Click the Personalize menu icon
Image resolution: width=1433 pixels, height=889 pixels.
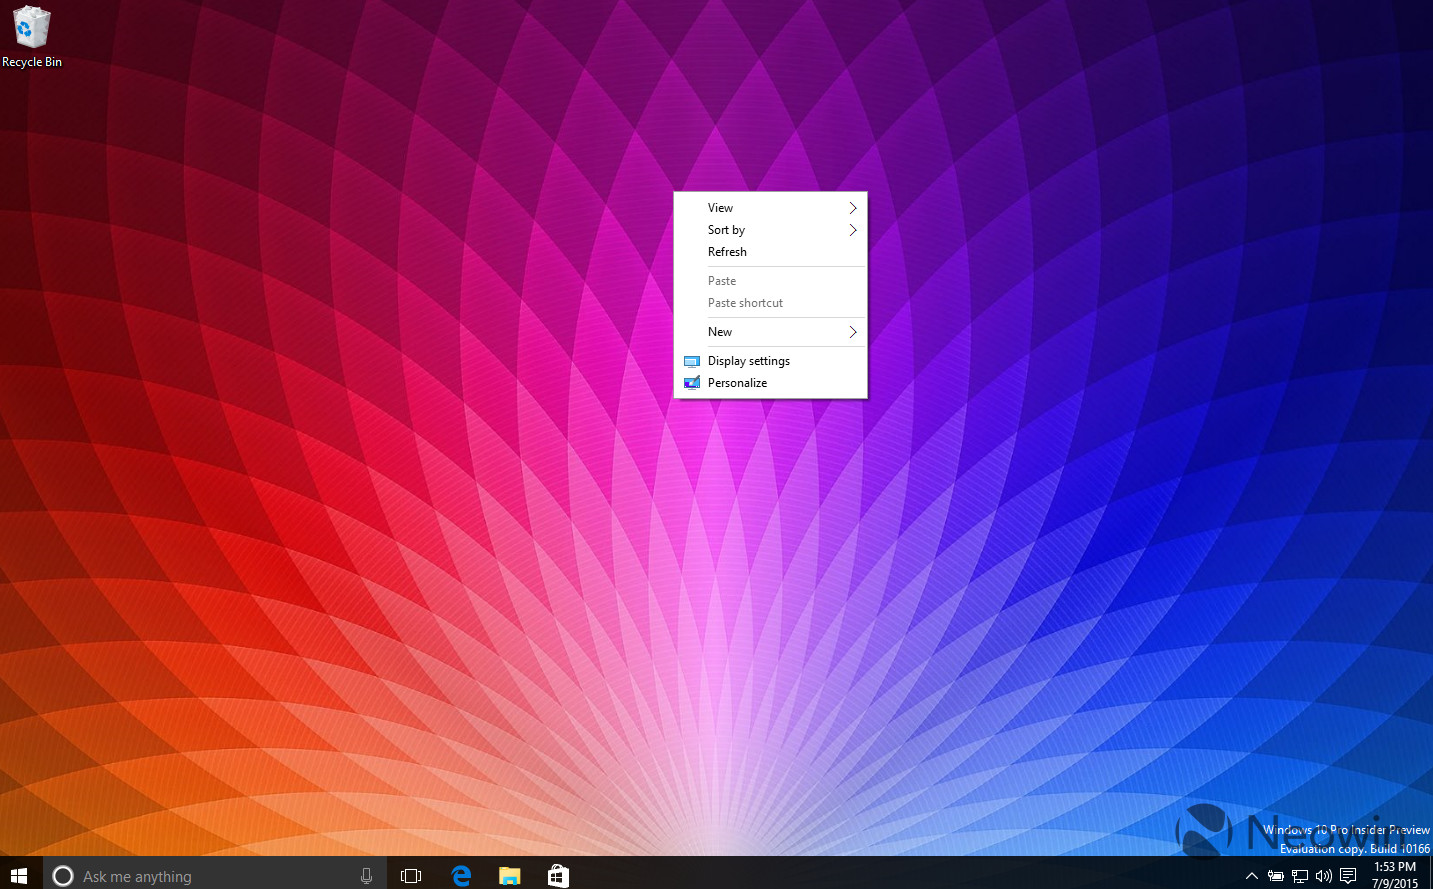tap(691, 383)
